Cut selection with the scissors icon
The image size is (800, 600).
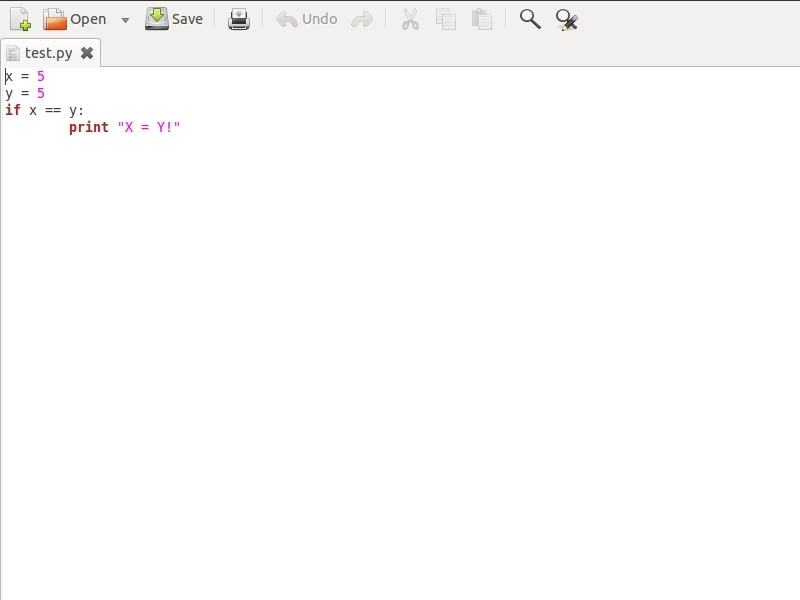pos(410,19)
